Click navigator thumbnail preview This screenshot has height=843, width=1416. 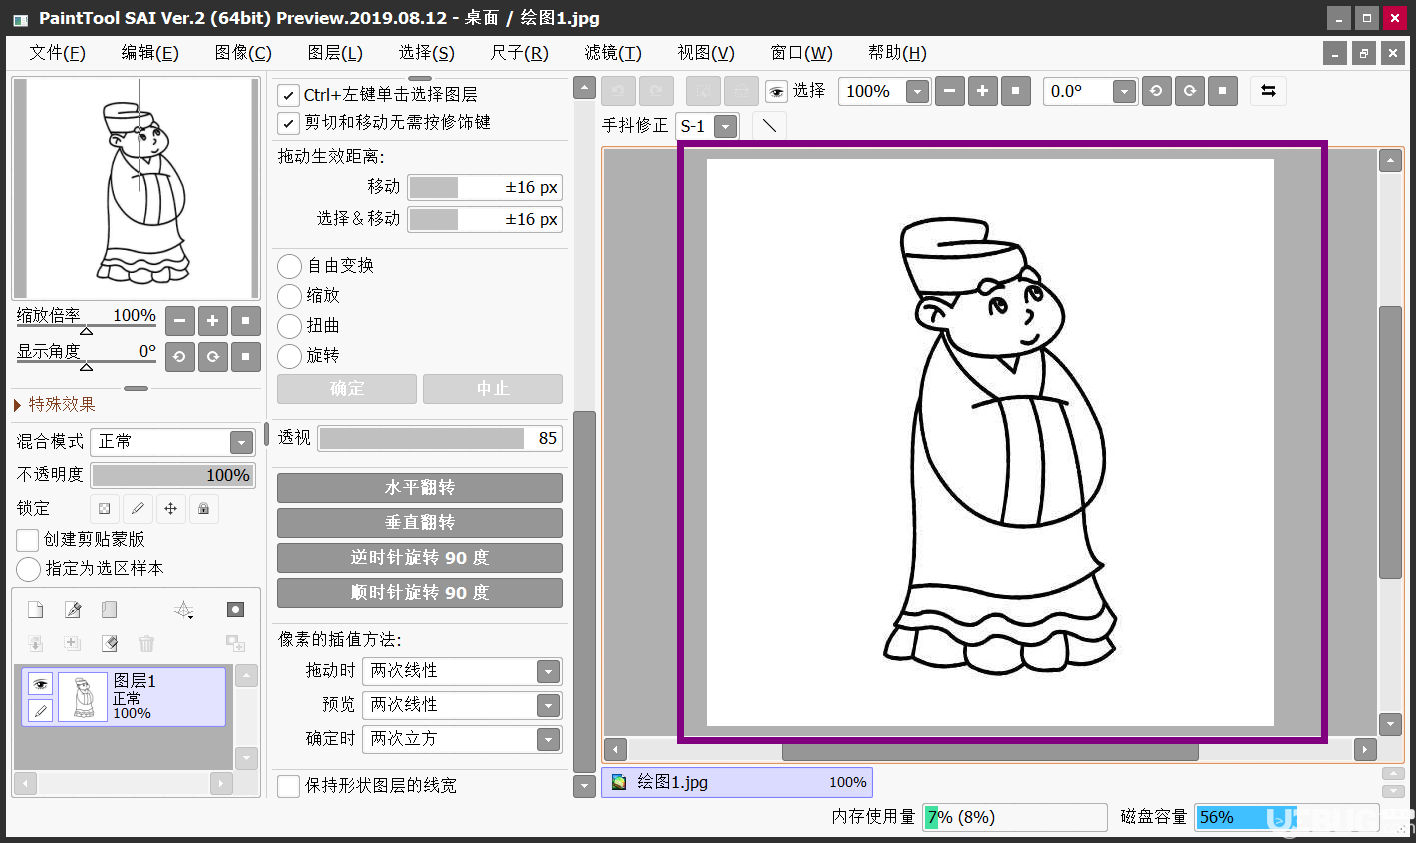pos(136,188)
